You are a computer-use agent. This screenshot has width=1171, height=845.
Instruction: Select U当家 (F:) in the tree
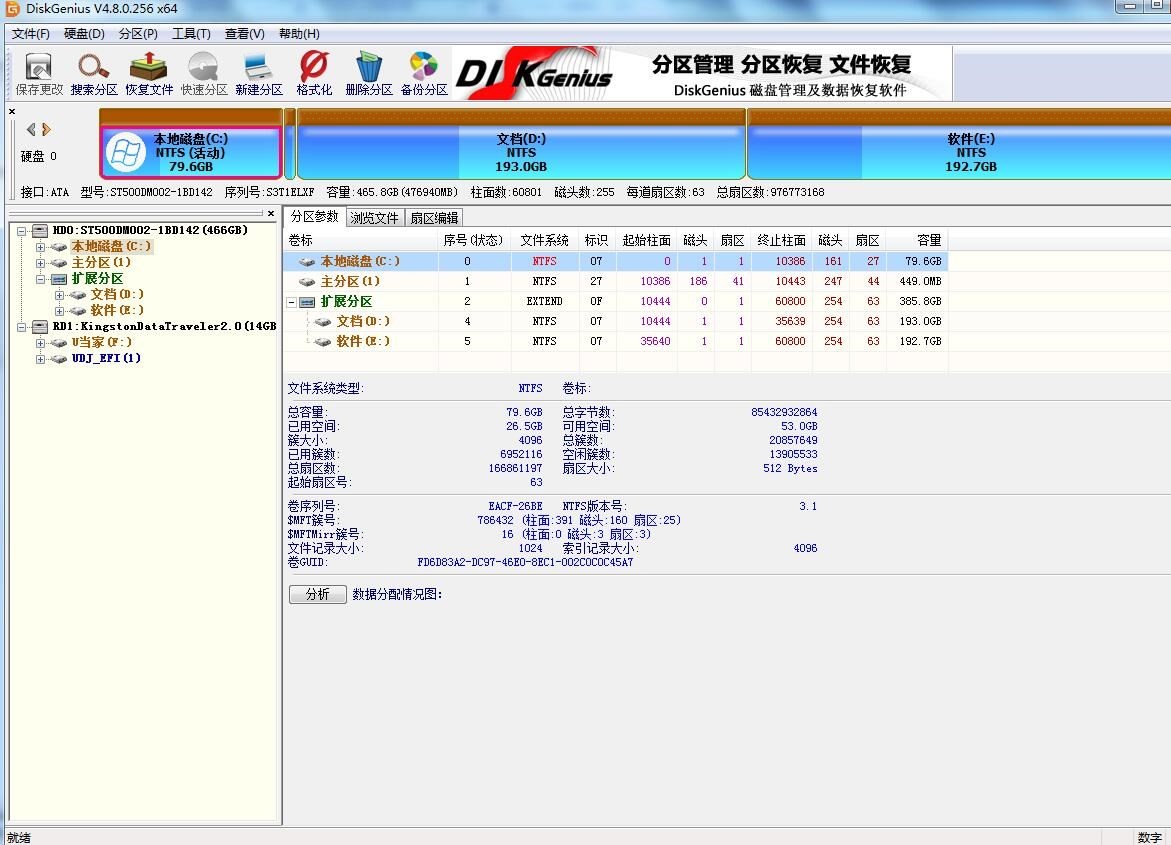tap(102, 343)
